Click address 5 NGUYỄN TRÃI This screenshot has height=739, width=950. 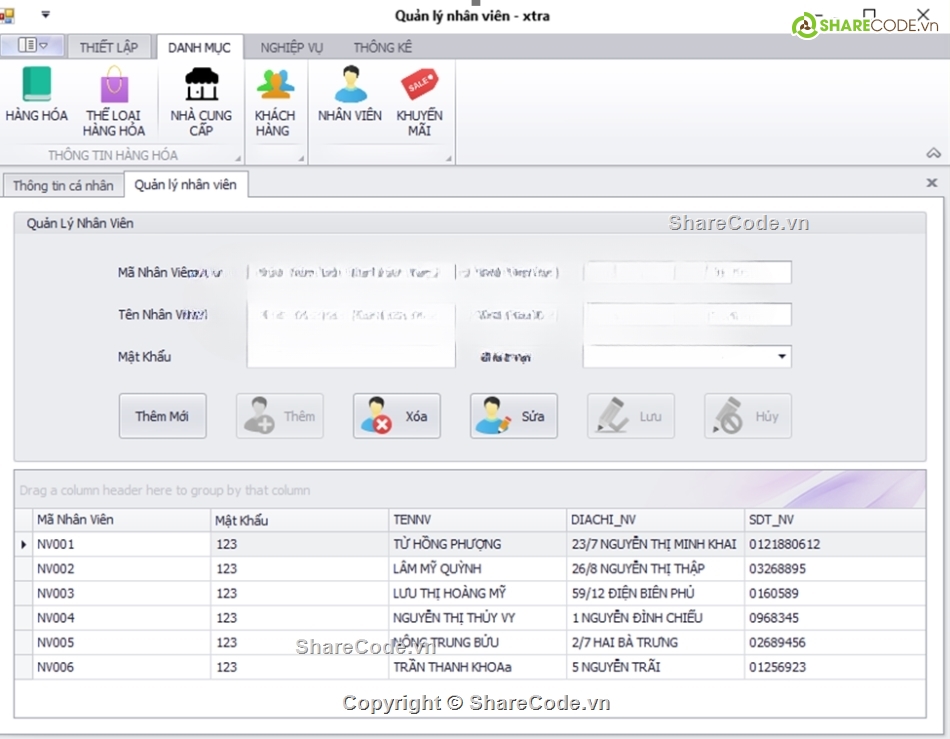click(656, 667)
